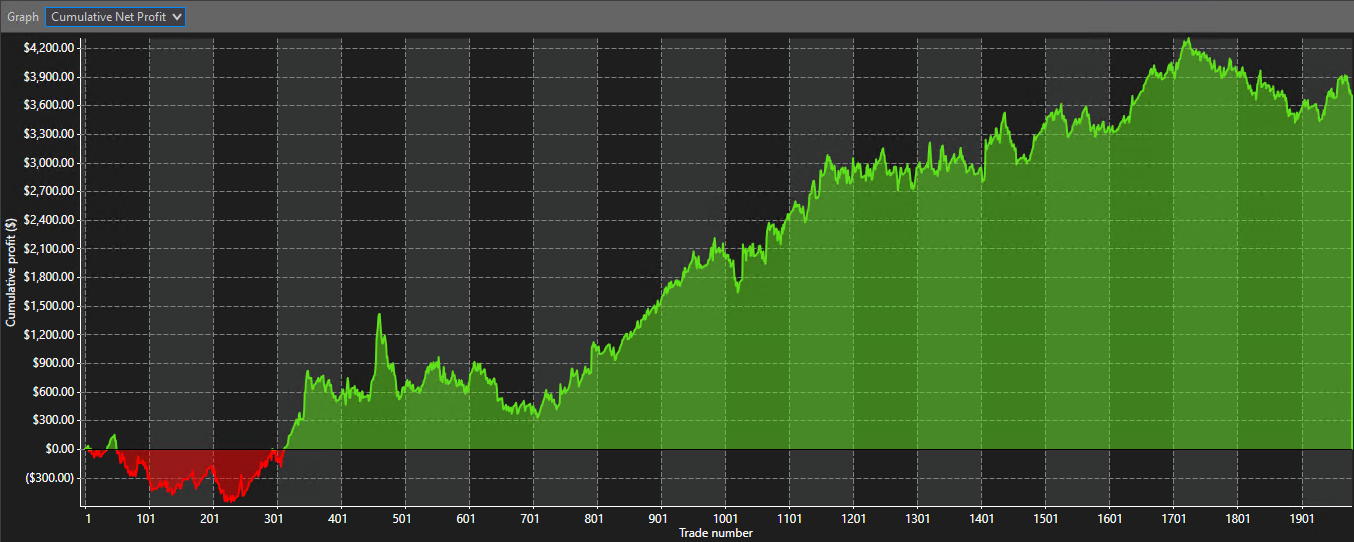Click trade number 201 on x-axis
The width and height of the screenshot is (1354, 542).
[213, 519]
